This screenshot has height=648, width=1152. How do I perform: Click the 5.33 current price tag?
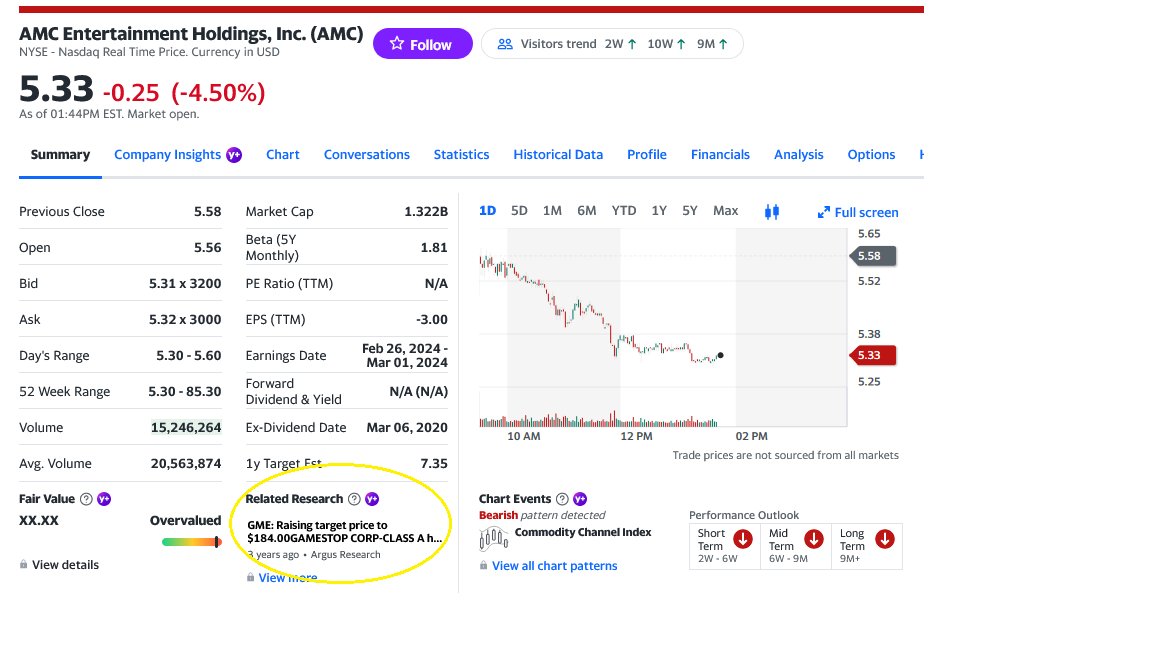tap(872, 356)
